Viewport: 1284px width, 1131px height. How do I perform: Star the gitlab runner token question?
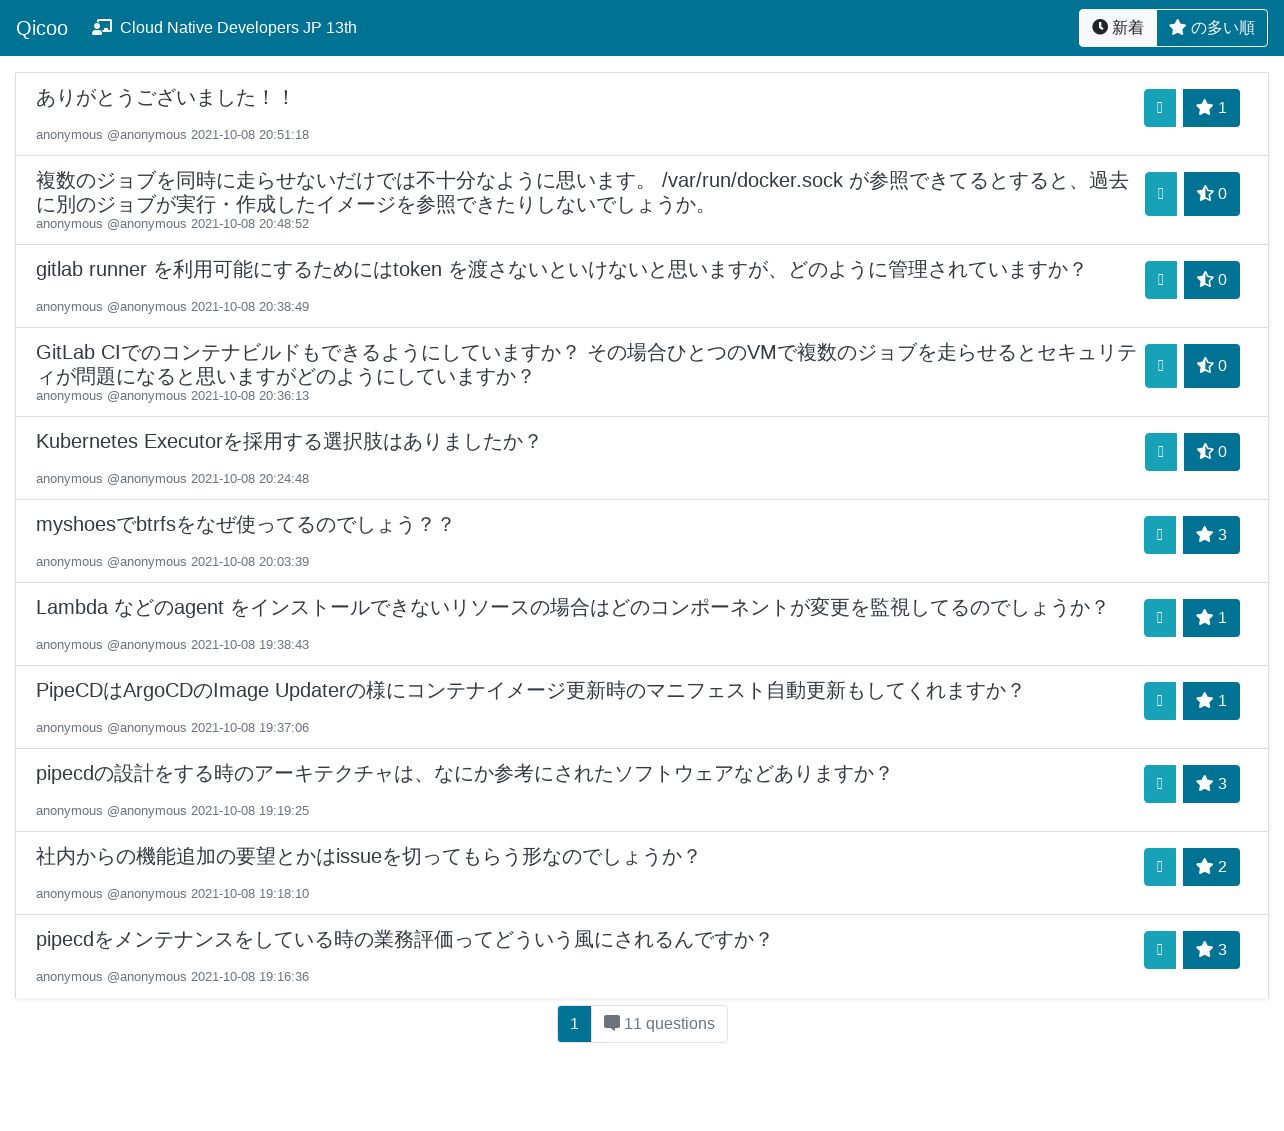click(1212, 280)
